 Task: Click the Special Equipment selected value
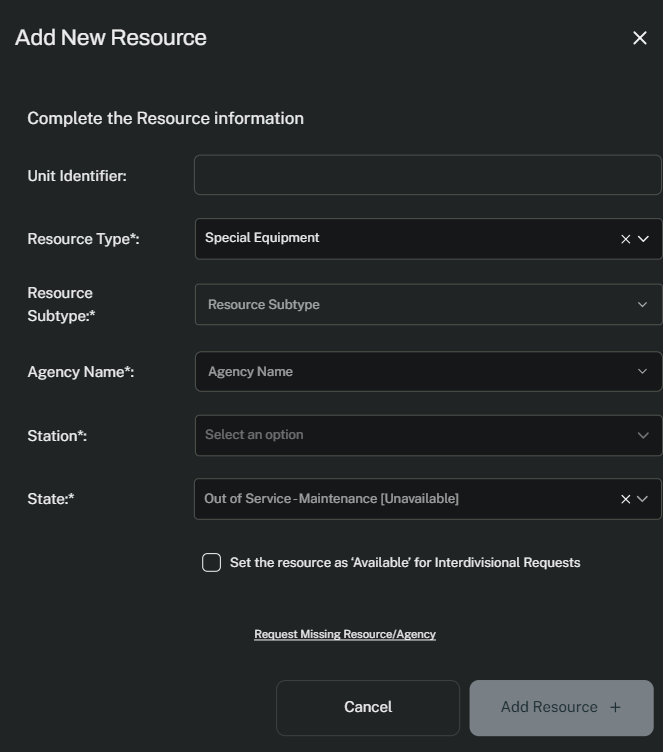[262, 238]
